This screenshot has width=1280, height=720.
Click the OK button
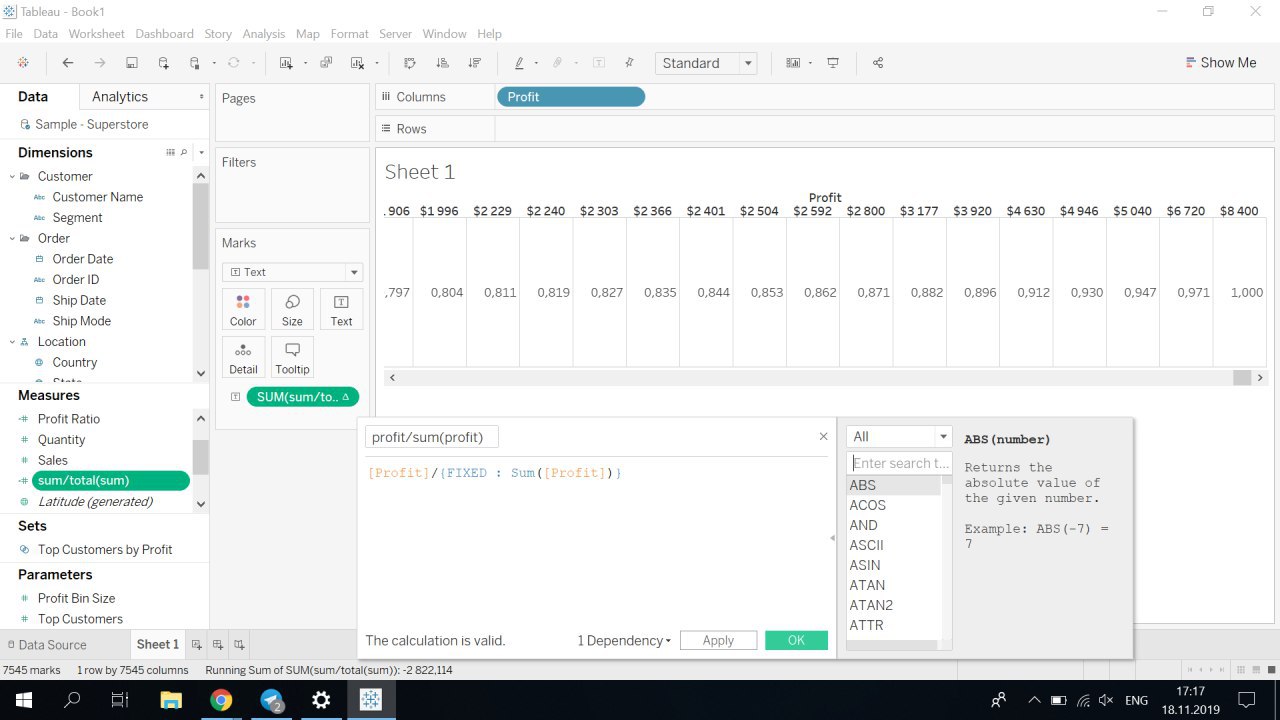796,640
